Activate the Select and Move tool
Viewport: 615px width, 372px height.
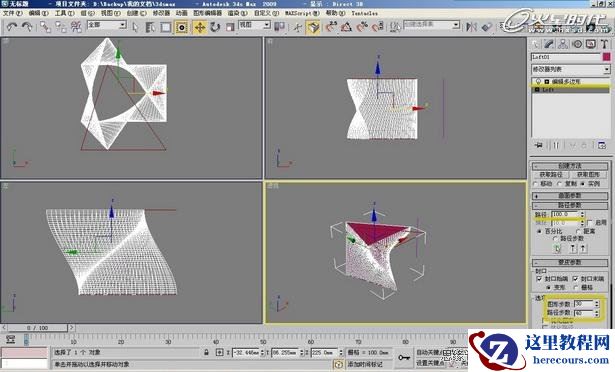point(200,27)
